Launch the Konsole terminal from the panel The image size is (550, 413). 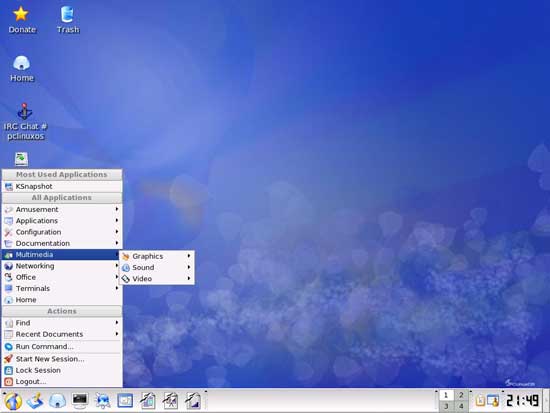coord(80,401)
